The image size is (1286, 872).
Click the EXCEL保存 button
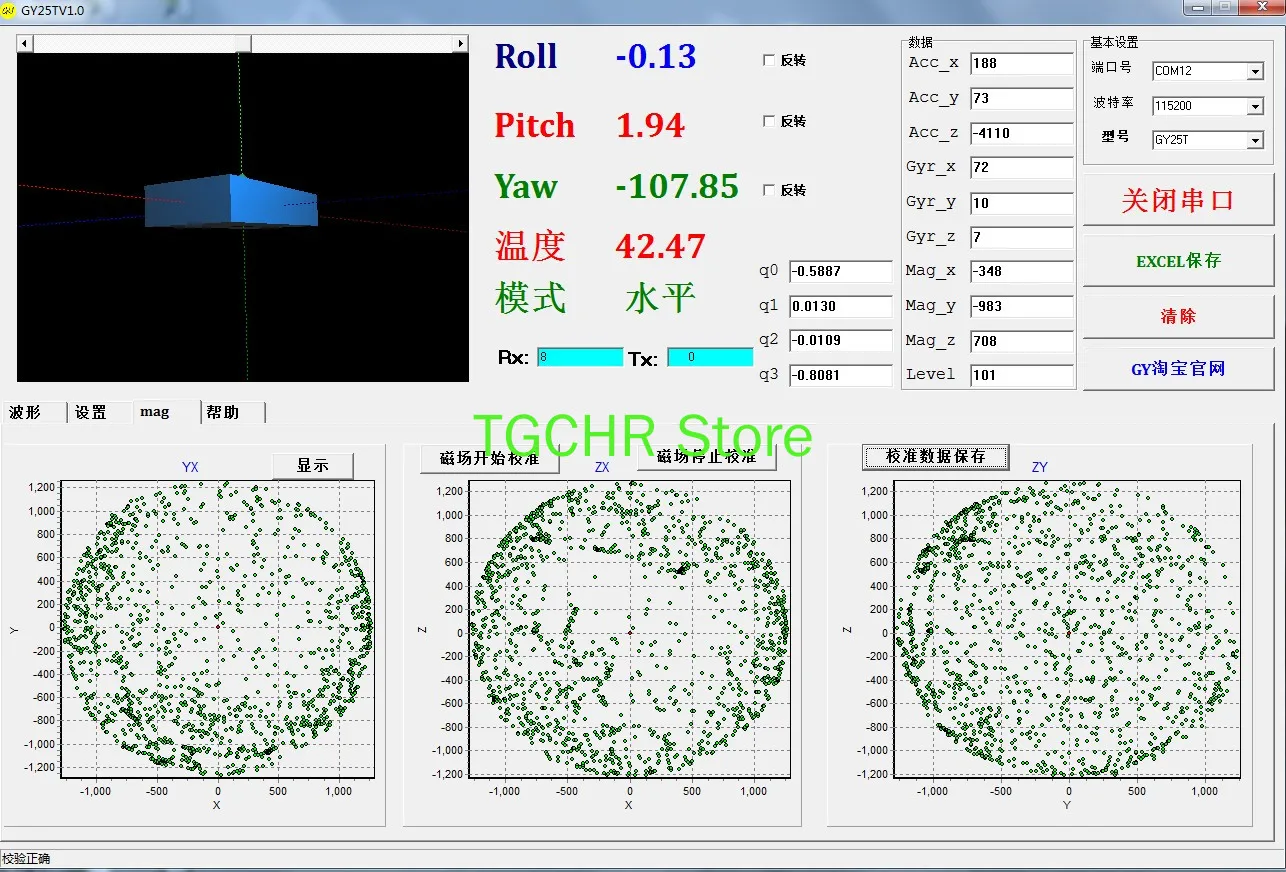1178,261
